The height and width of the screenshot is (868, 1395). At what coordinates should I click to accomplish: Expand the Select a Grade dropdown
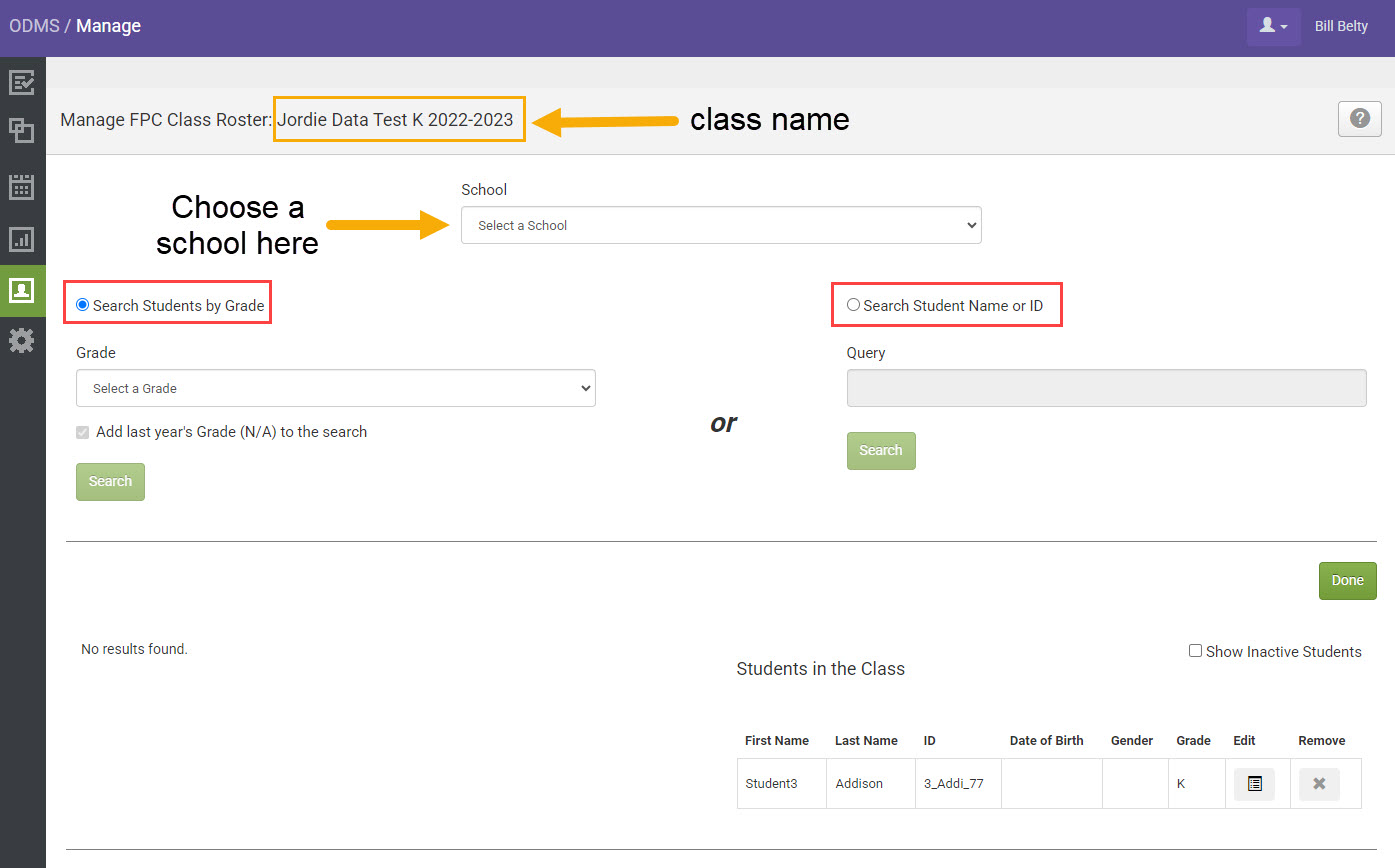coord(335,387)
